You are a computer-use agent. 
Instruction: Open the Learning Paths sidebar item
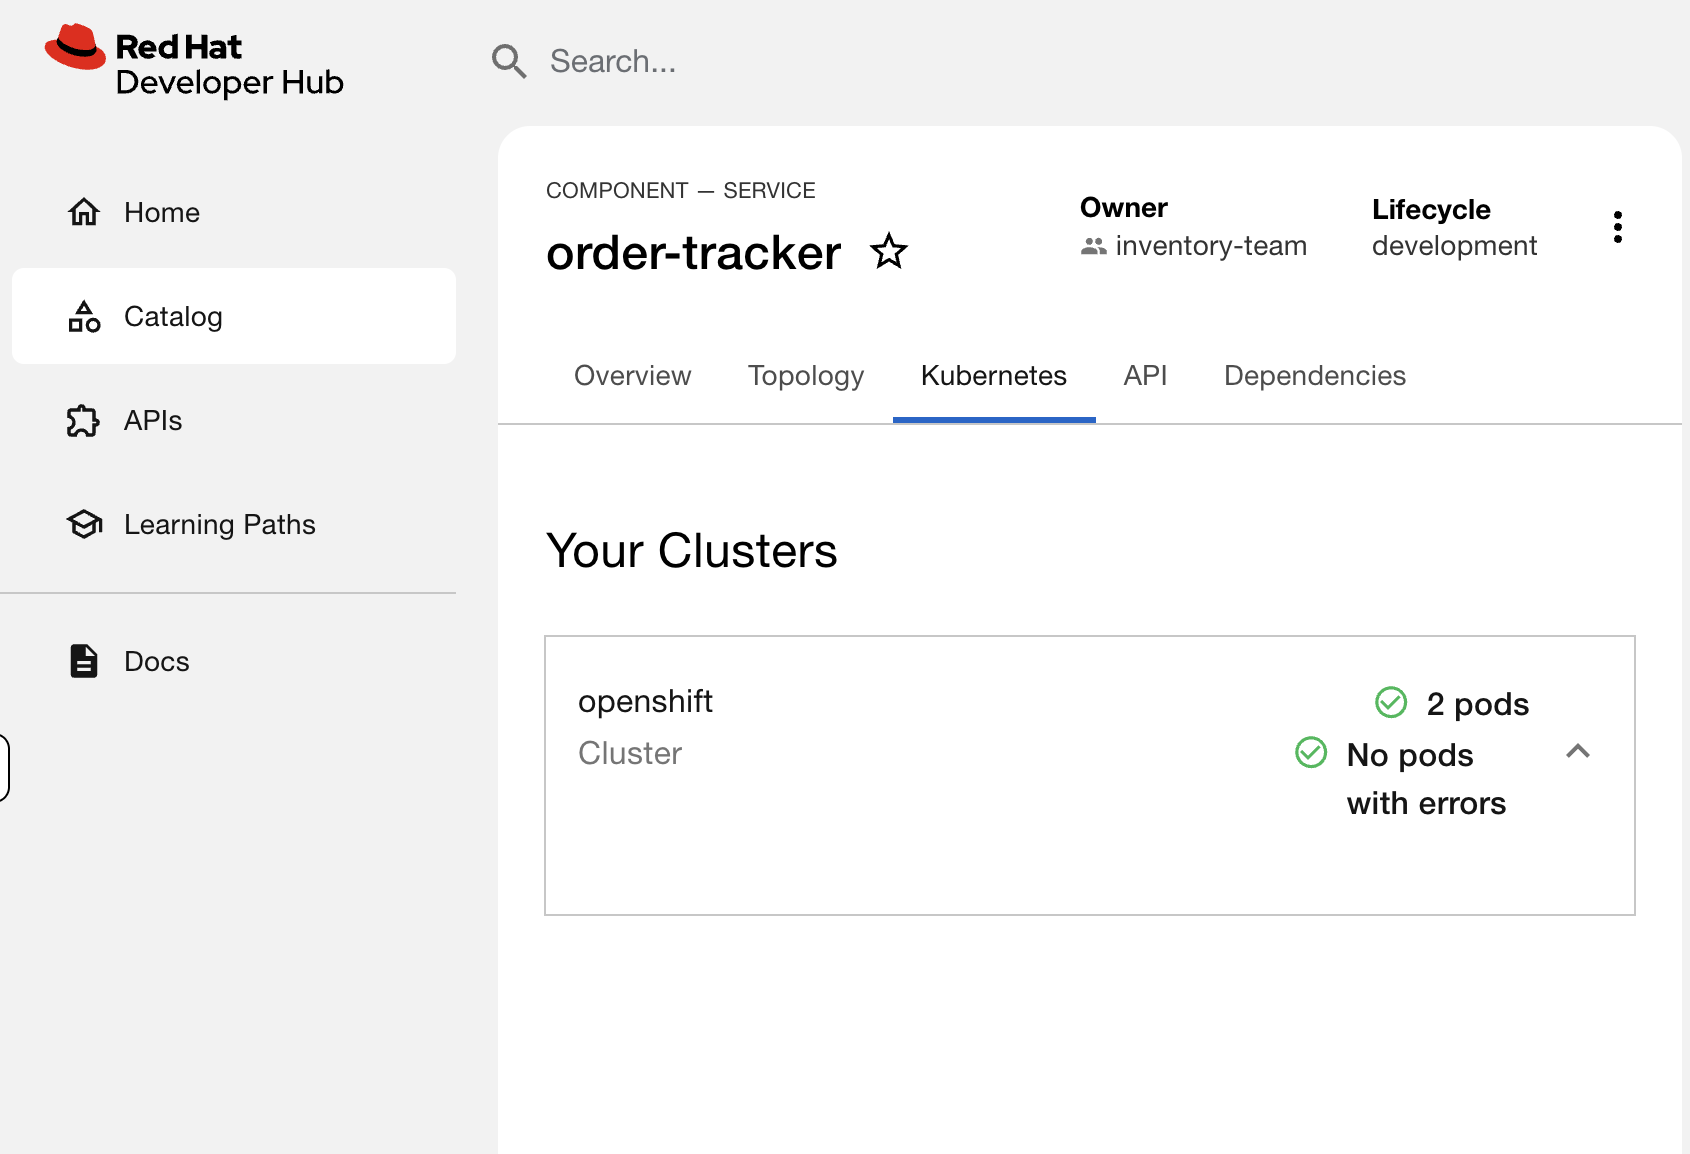pyautogui.click(x=234, y=524)
